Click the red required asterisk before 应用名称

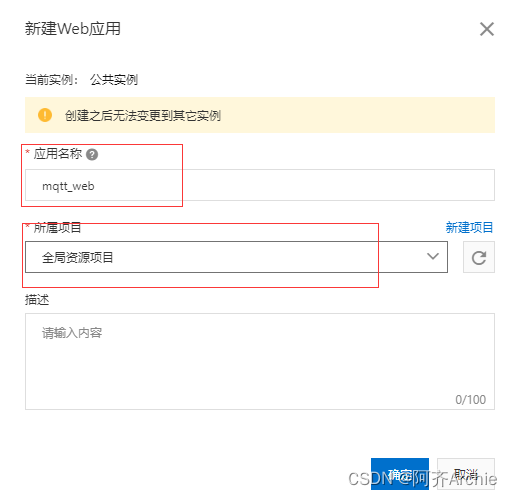tap(28, 152)
